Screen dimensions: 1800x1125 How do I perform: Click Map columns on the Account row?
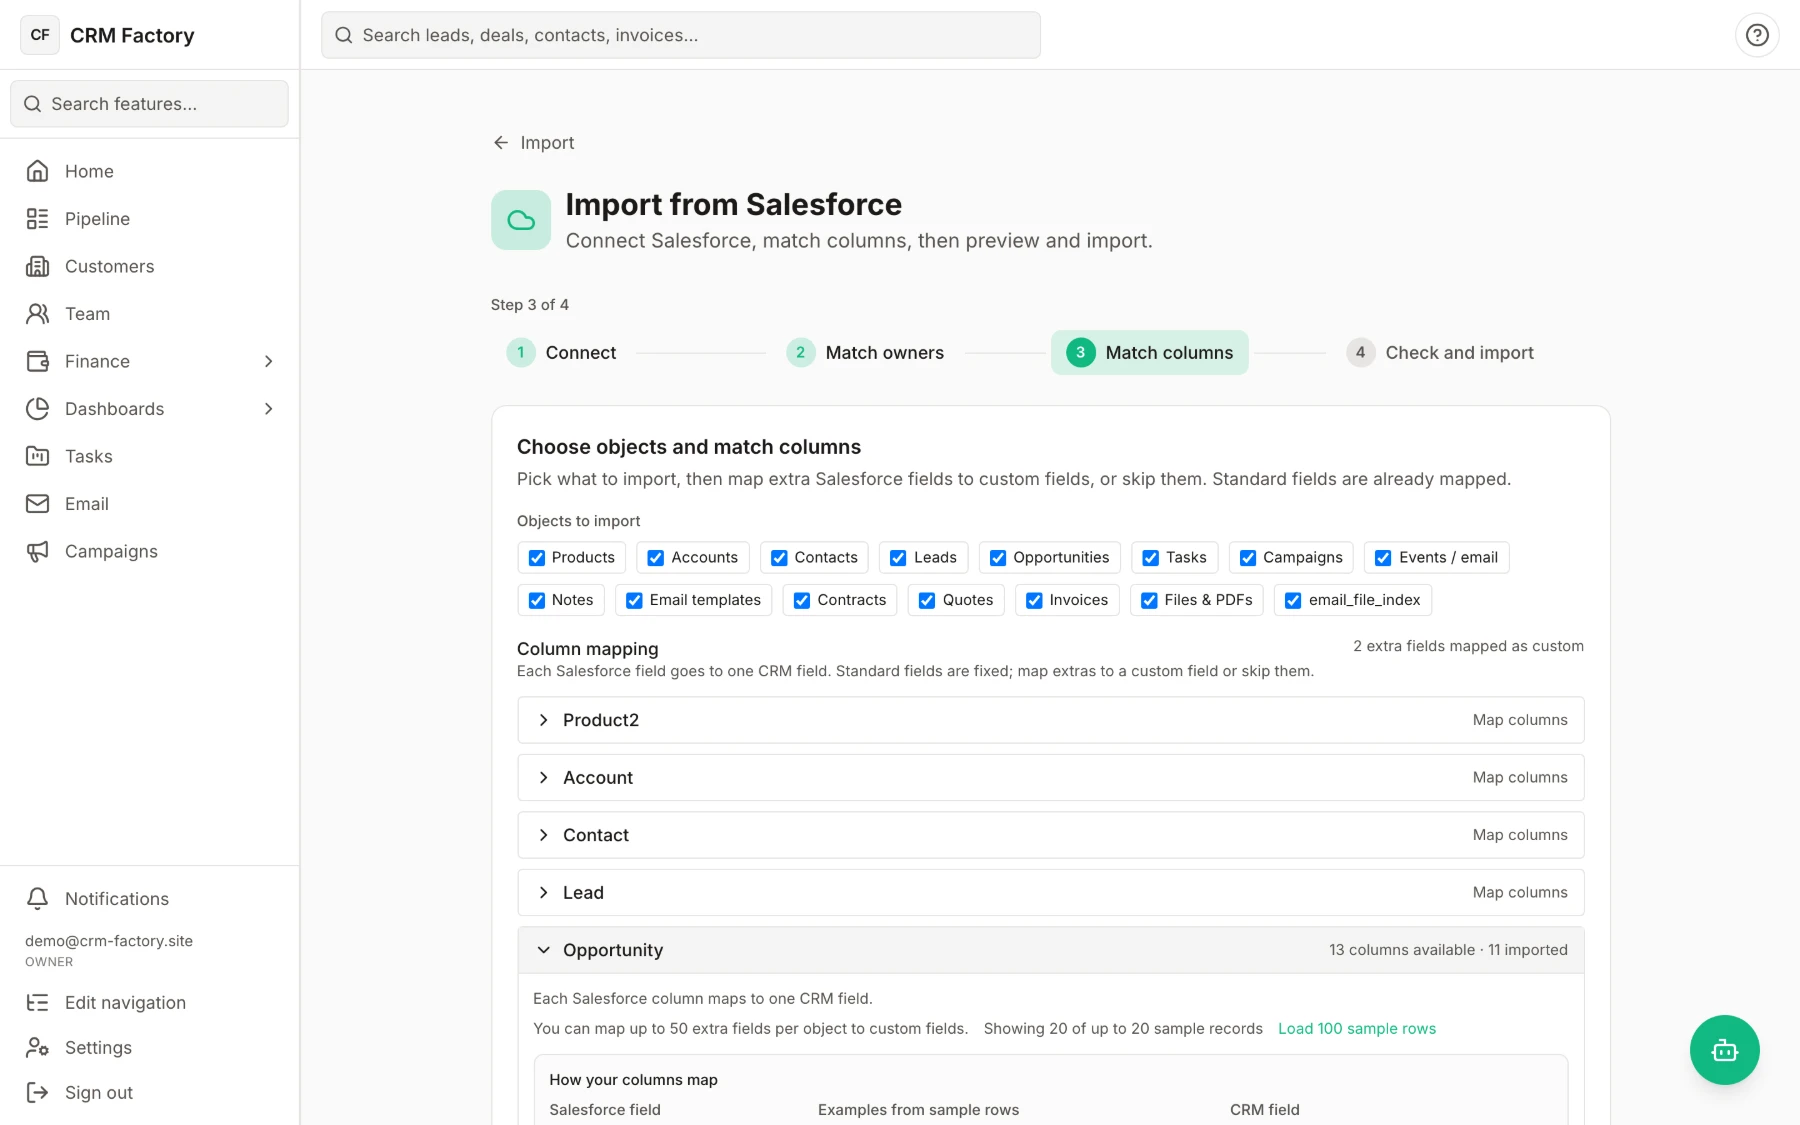pyautogui.click(x=1520, y=778)
